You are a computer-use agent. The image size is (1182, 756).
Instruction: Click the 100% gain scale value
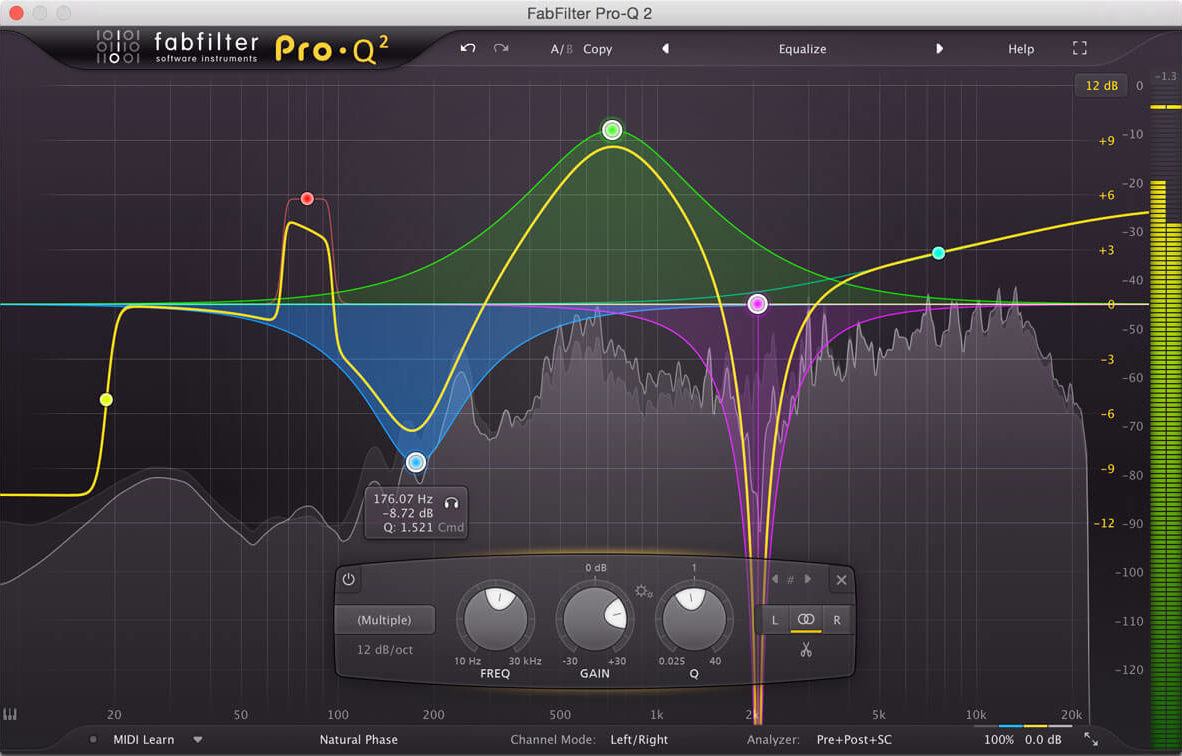click(x=998, y=739)
